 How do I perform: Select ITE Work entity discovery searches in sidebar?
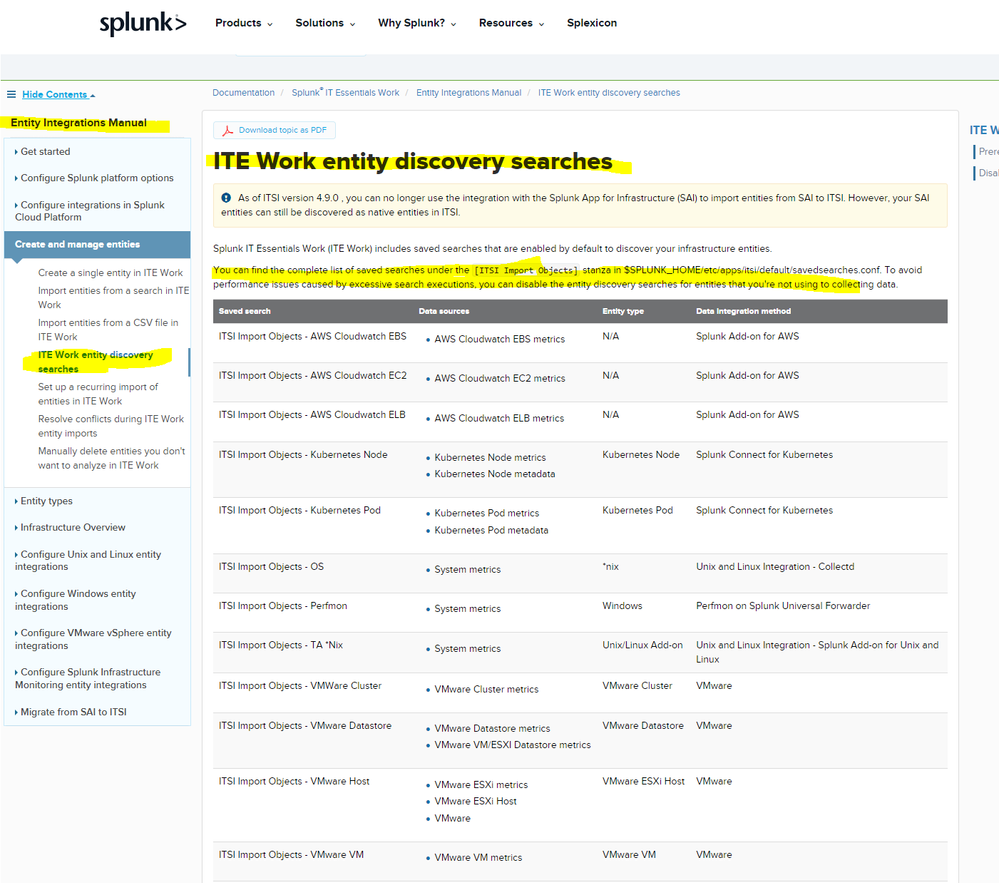[96, 362]
